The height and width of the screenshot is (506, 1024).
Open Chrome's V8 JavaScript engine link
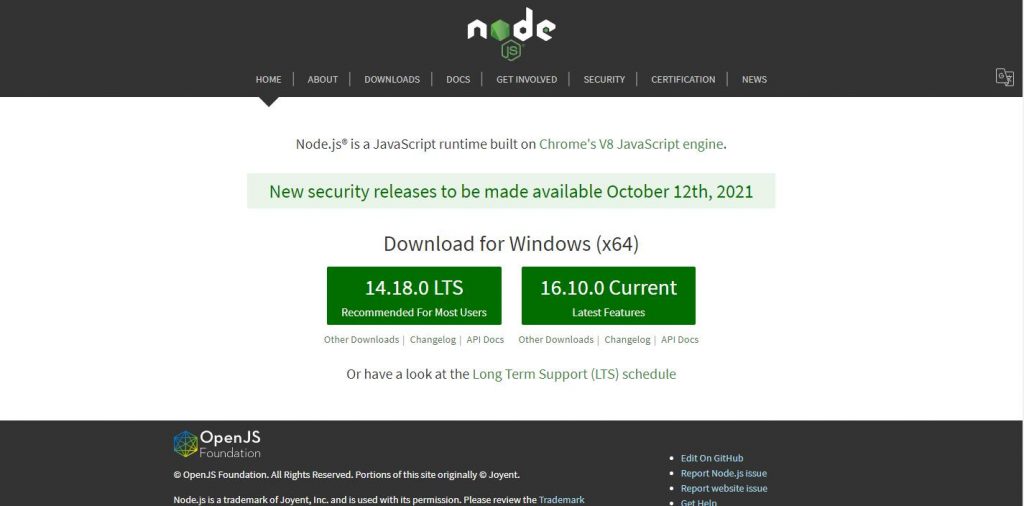pos(631,144)
